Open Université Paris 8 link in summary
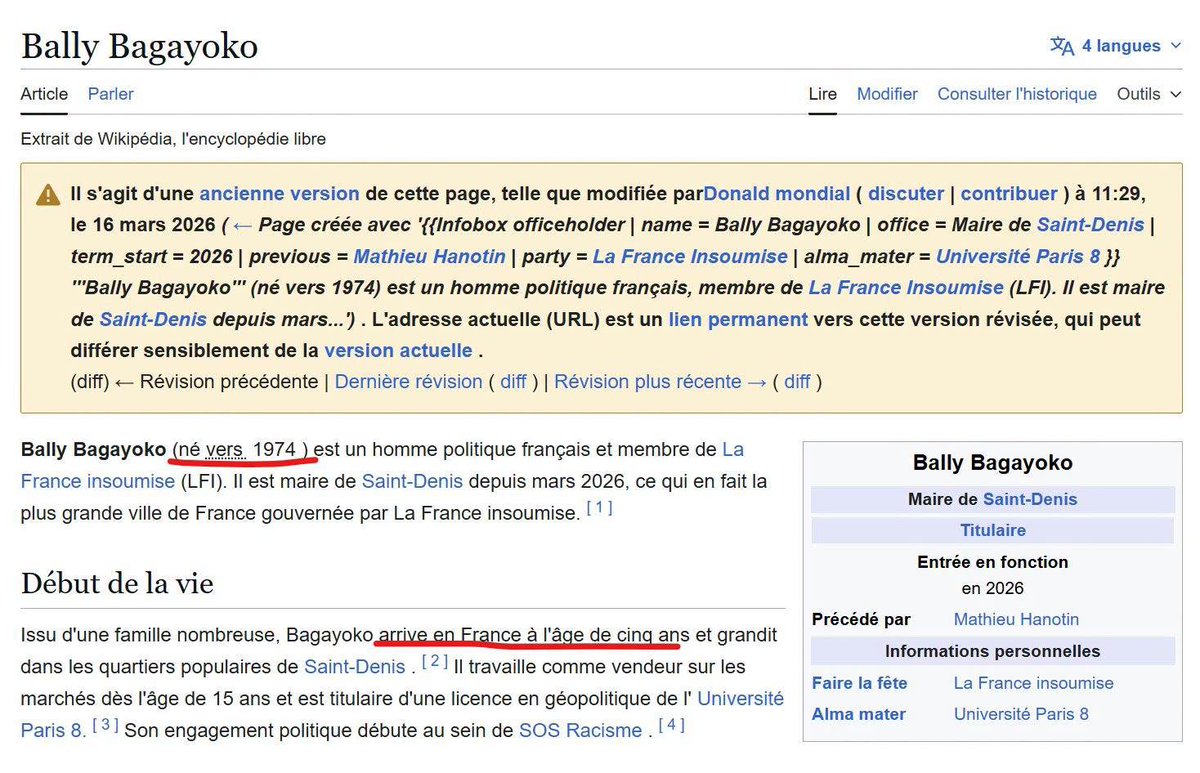 1018,257
